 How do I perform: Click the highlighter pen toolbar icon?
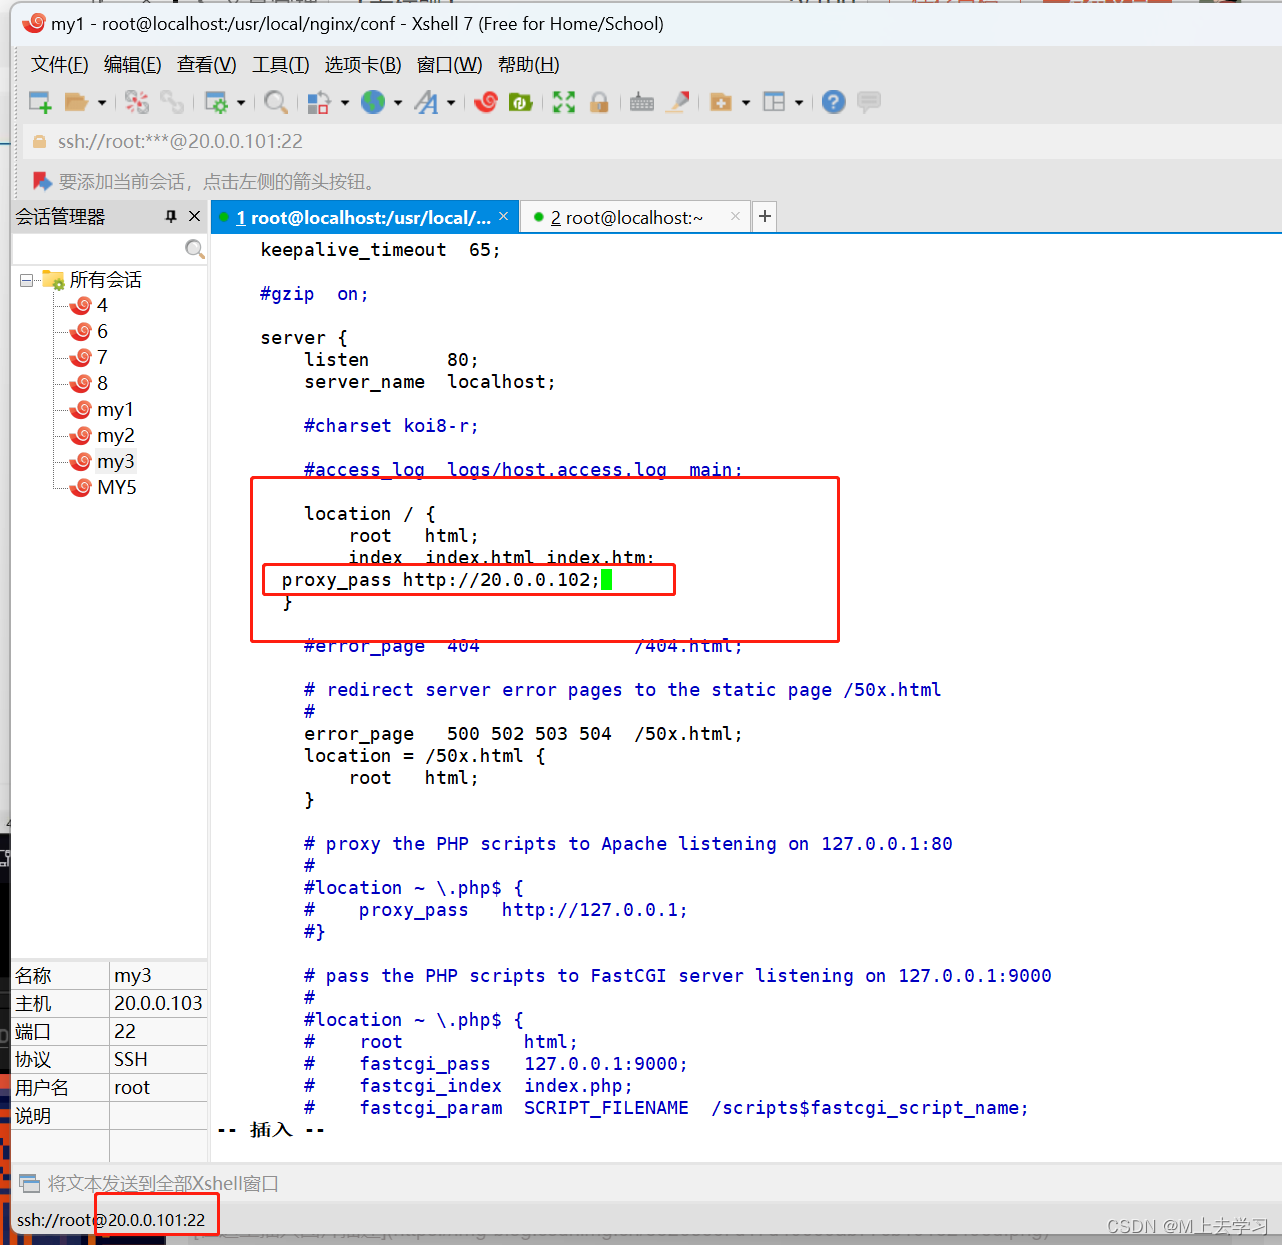point(678,102)
